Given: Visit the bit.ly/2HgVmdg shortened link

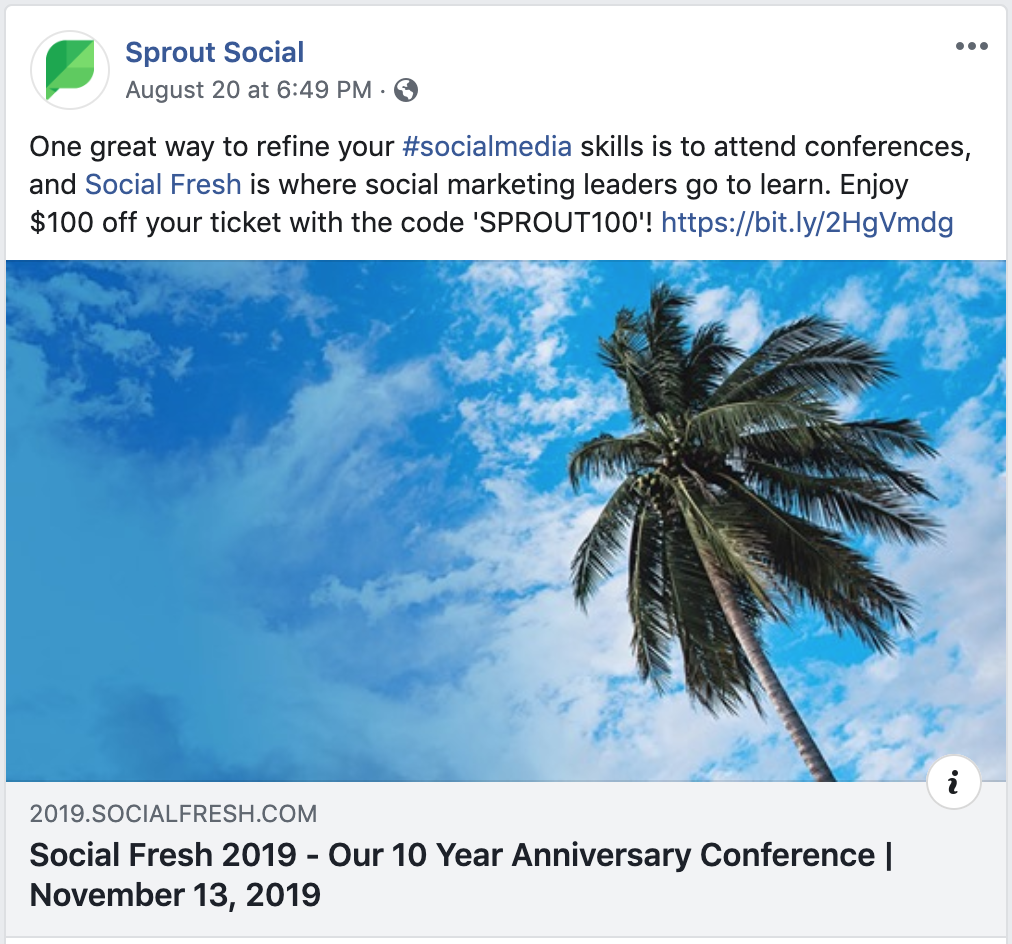Looking at the screenshot, I should pyautogui.click(x=807, y=222).
